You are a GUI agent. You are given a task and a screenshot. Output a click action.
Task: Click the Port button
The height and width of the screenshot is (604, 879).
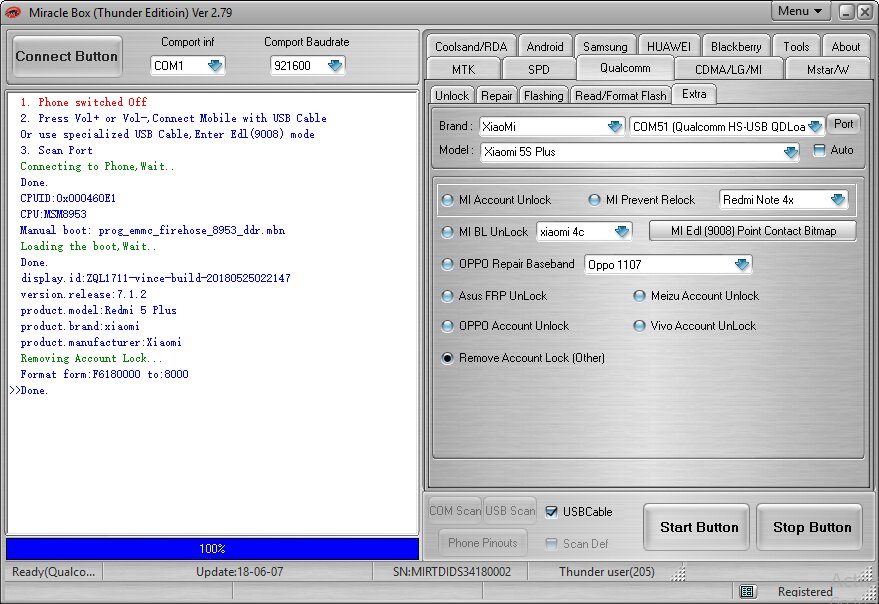point(843,124)
